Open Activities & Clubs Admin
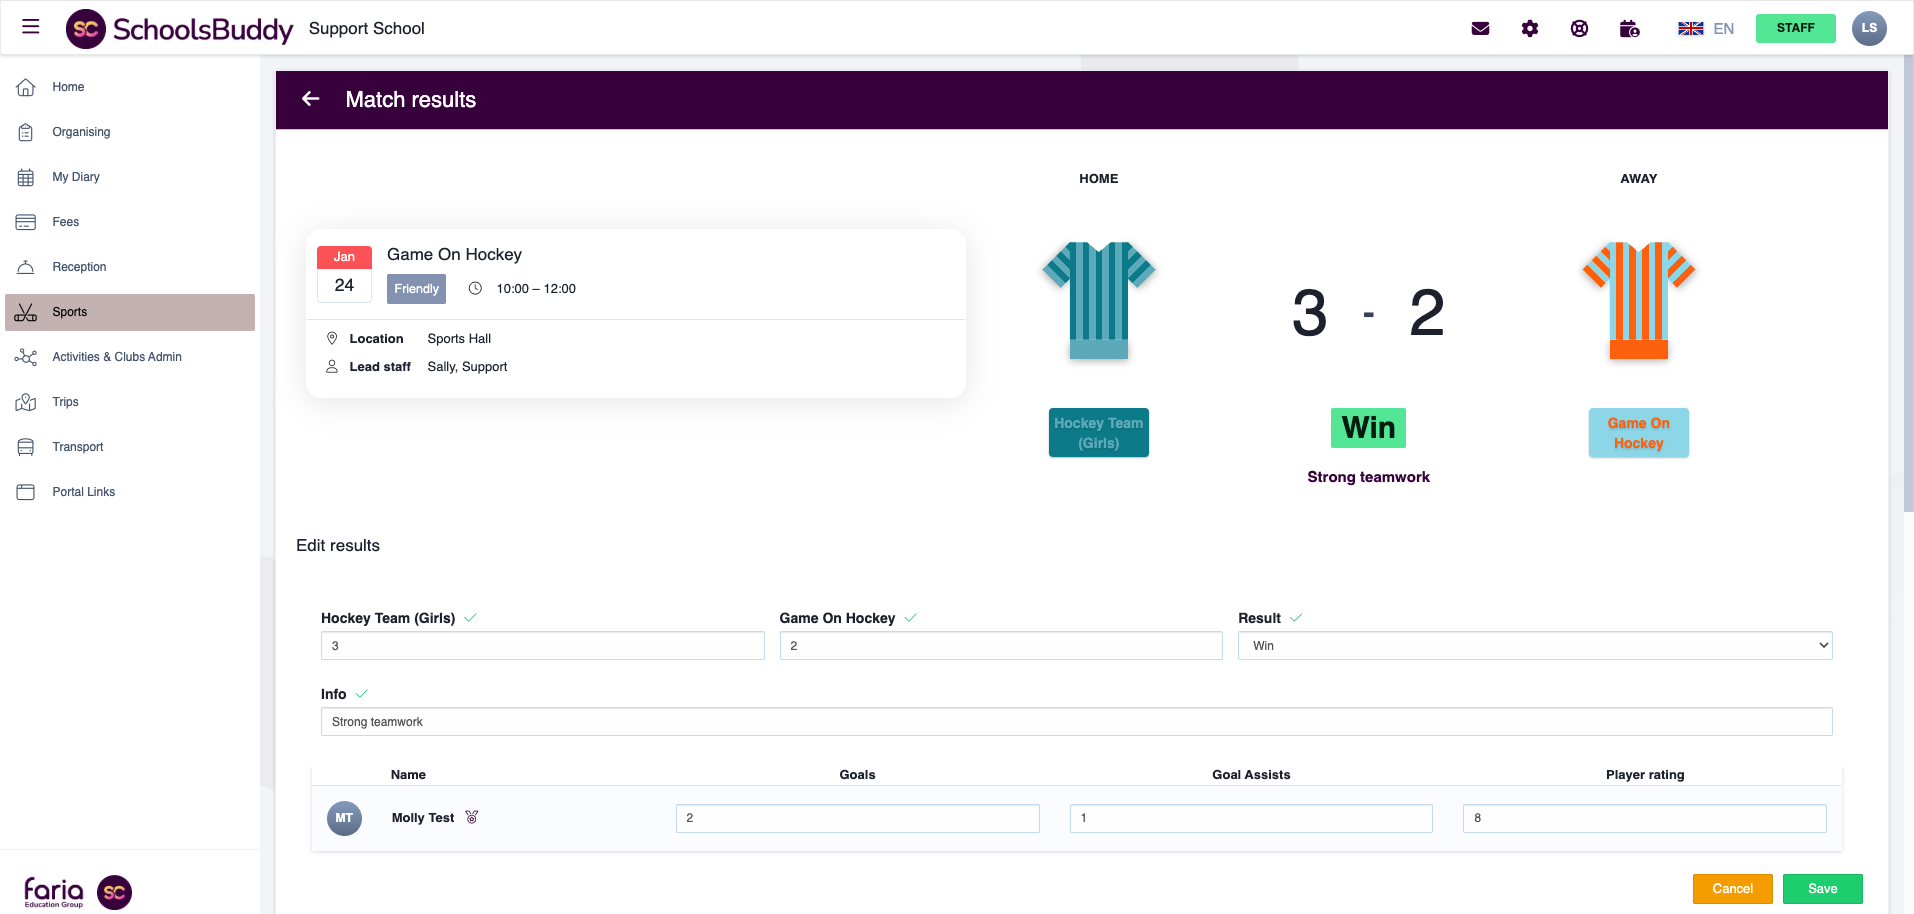Viewport: 1914px width, 914px height. (x=116, y=357)
